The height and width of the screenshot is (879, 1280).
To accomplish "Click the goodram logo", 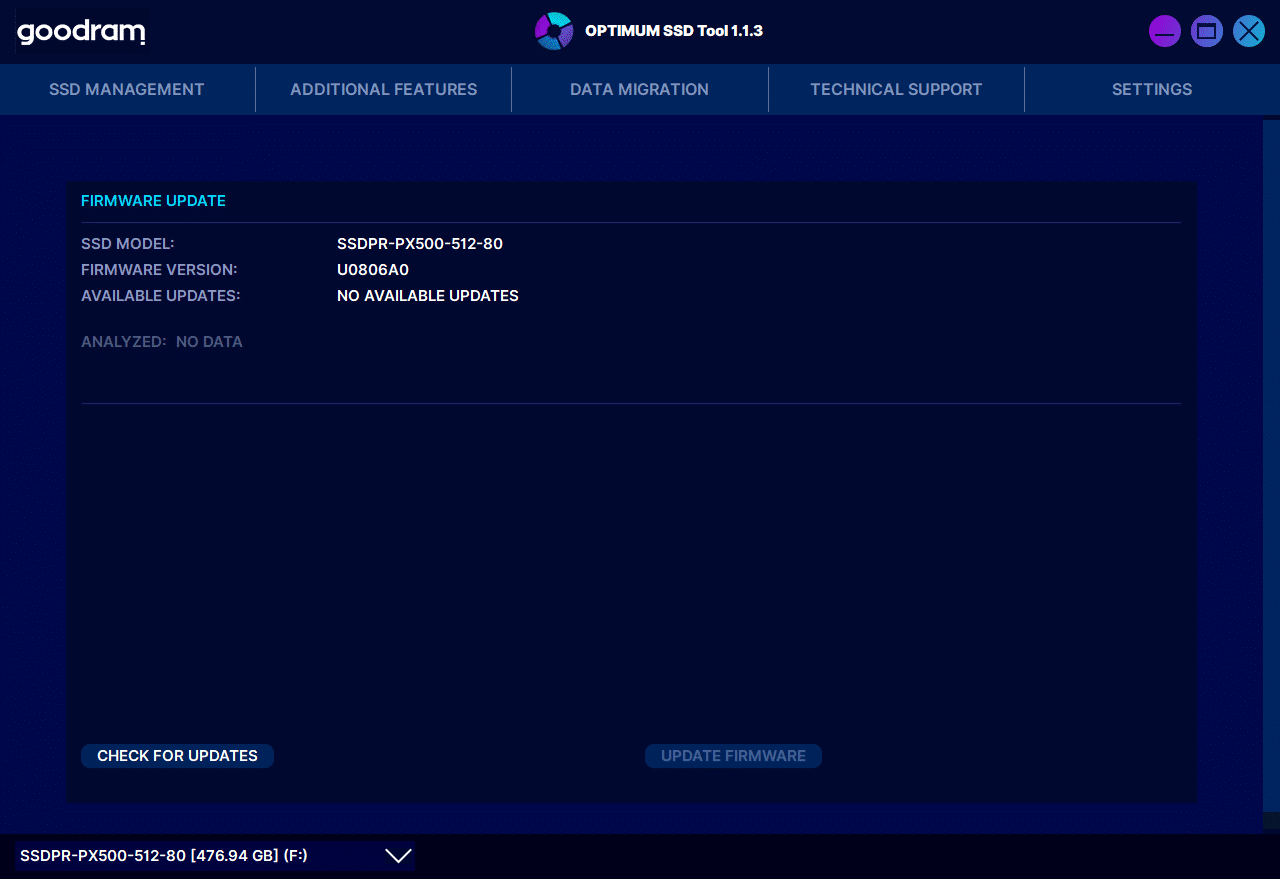I will pos(81,32).
